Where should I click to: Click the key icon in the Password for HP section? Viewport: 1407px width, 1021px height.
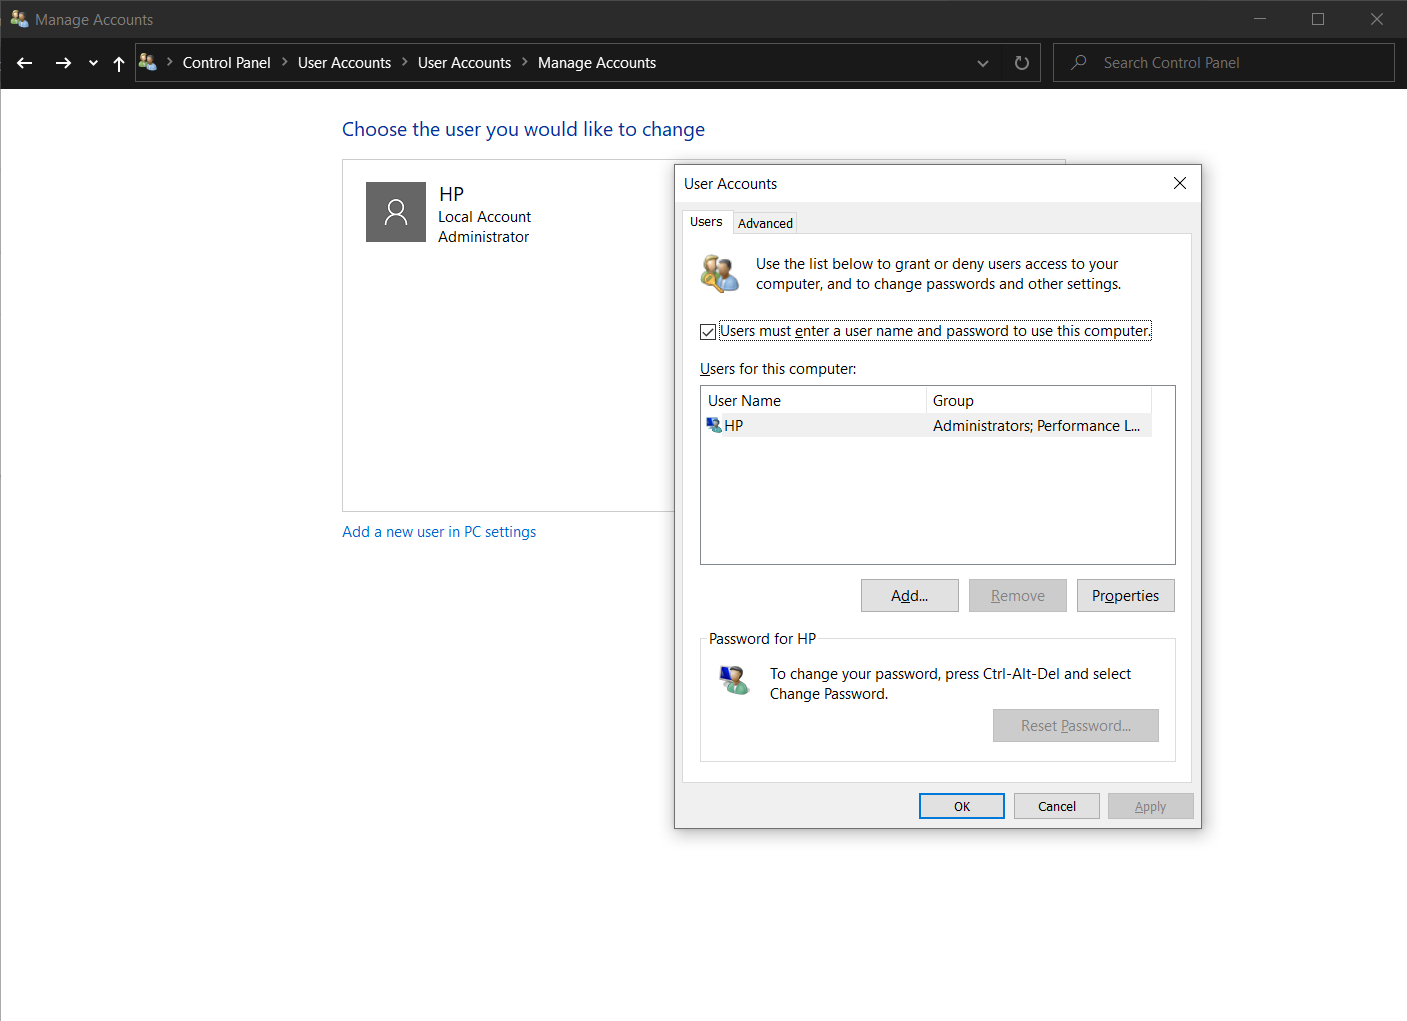point(734,680)
